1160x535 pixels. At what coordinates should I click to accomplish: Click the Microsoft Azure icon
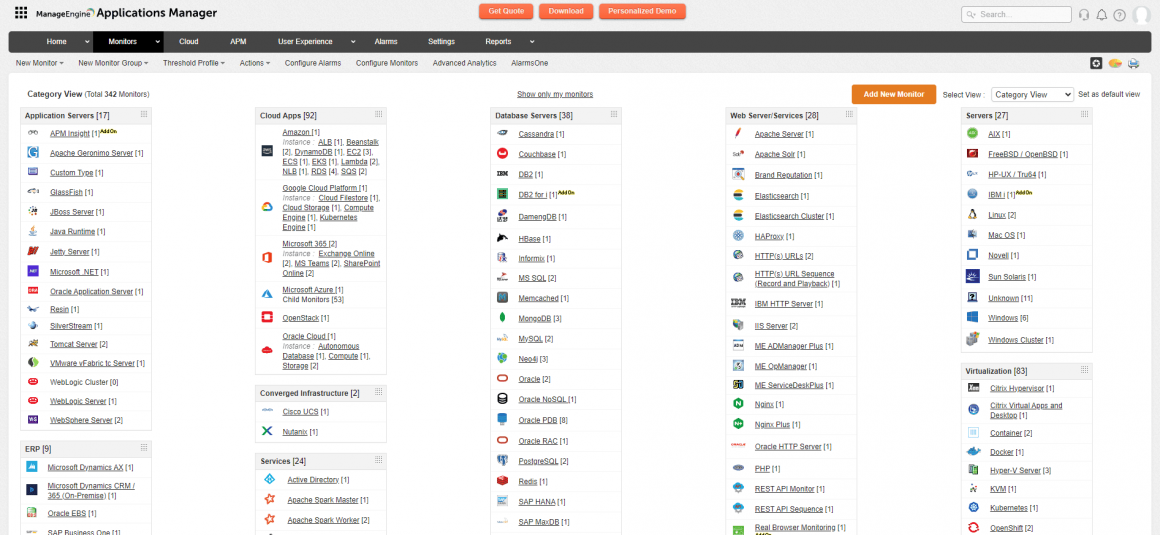pyautogui.click(x=267, y=294)
